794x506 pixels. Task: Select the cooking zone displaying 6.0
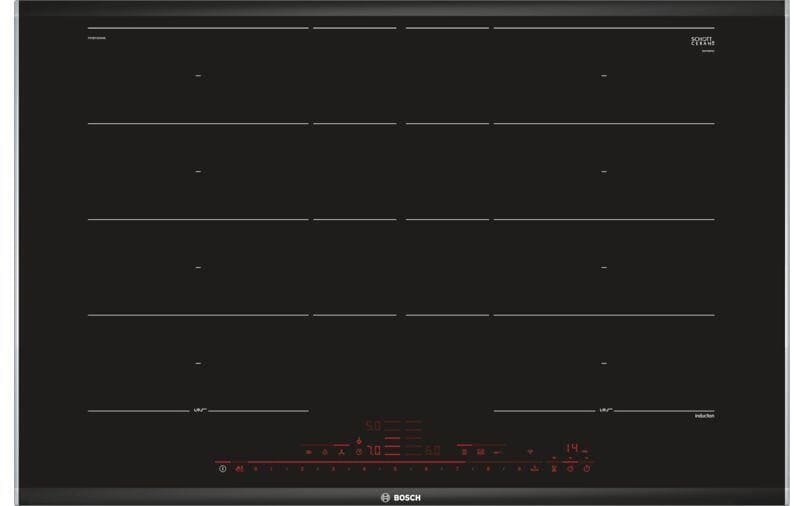coord(432,451)
